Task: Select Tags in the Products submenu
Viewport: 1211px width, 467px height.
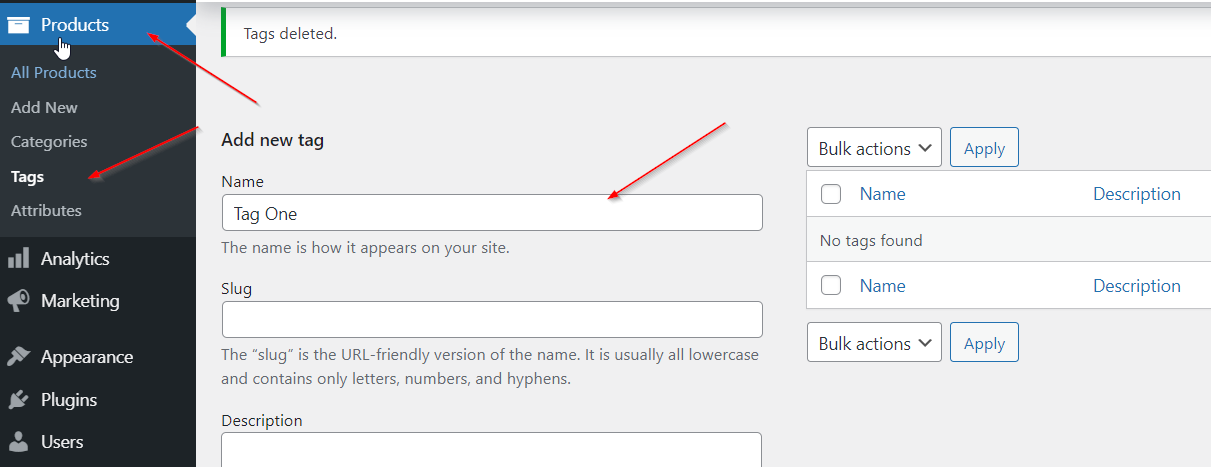Action: pyautogui.click(x=28, y=176)
